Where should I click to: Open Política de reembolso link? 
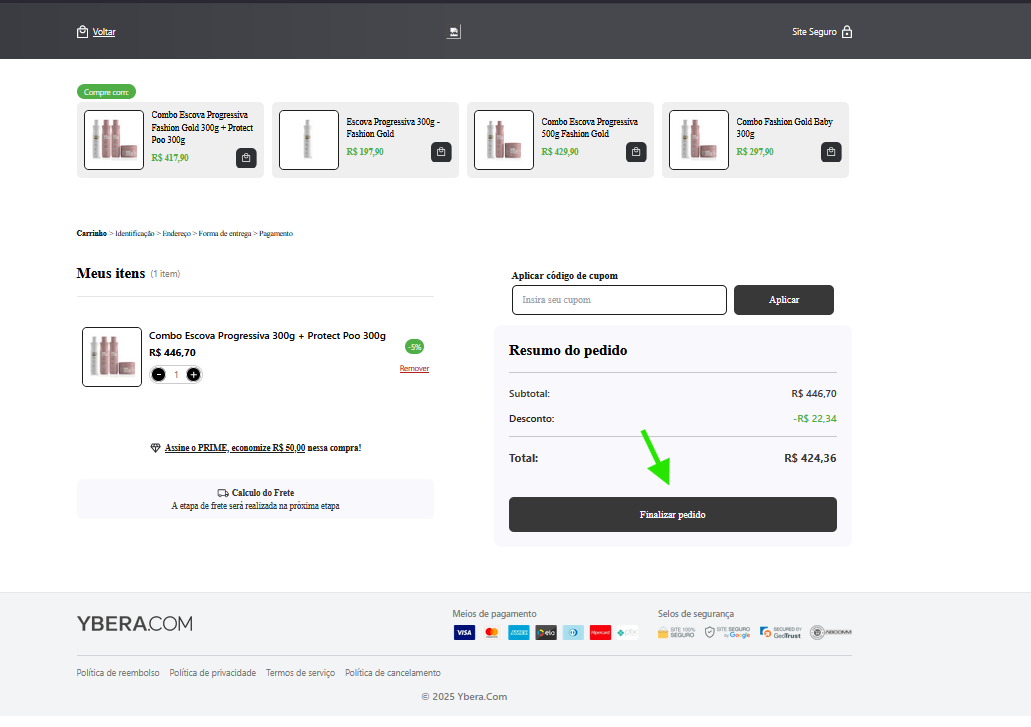click(x=118, y=673)
